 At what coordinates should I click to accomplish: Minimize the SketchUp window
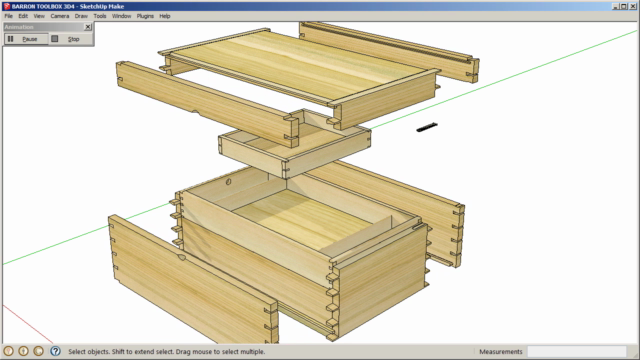(616, 6)
